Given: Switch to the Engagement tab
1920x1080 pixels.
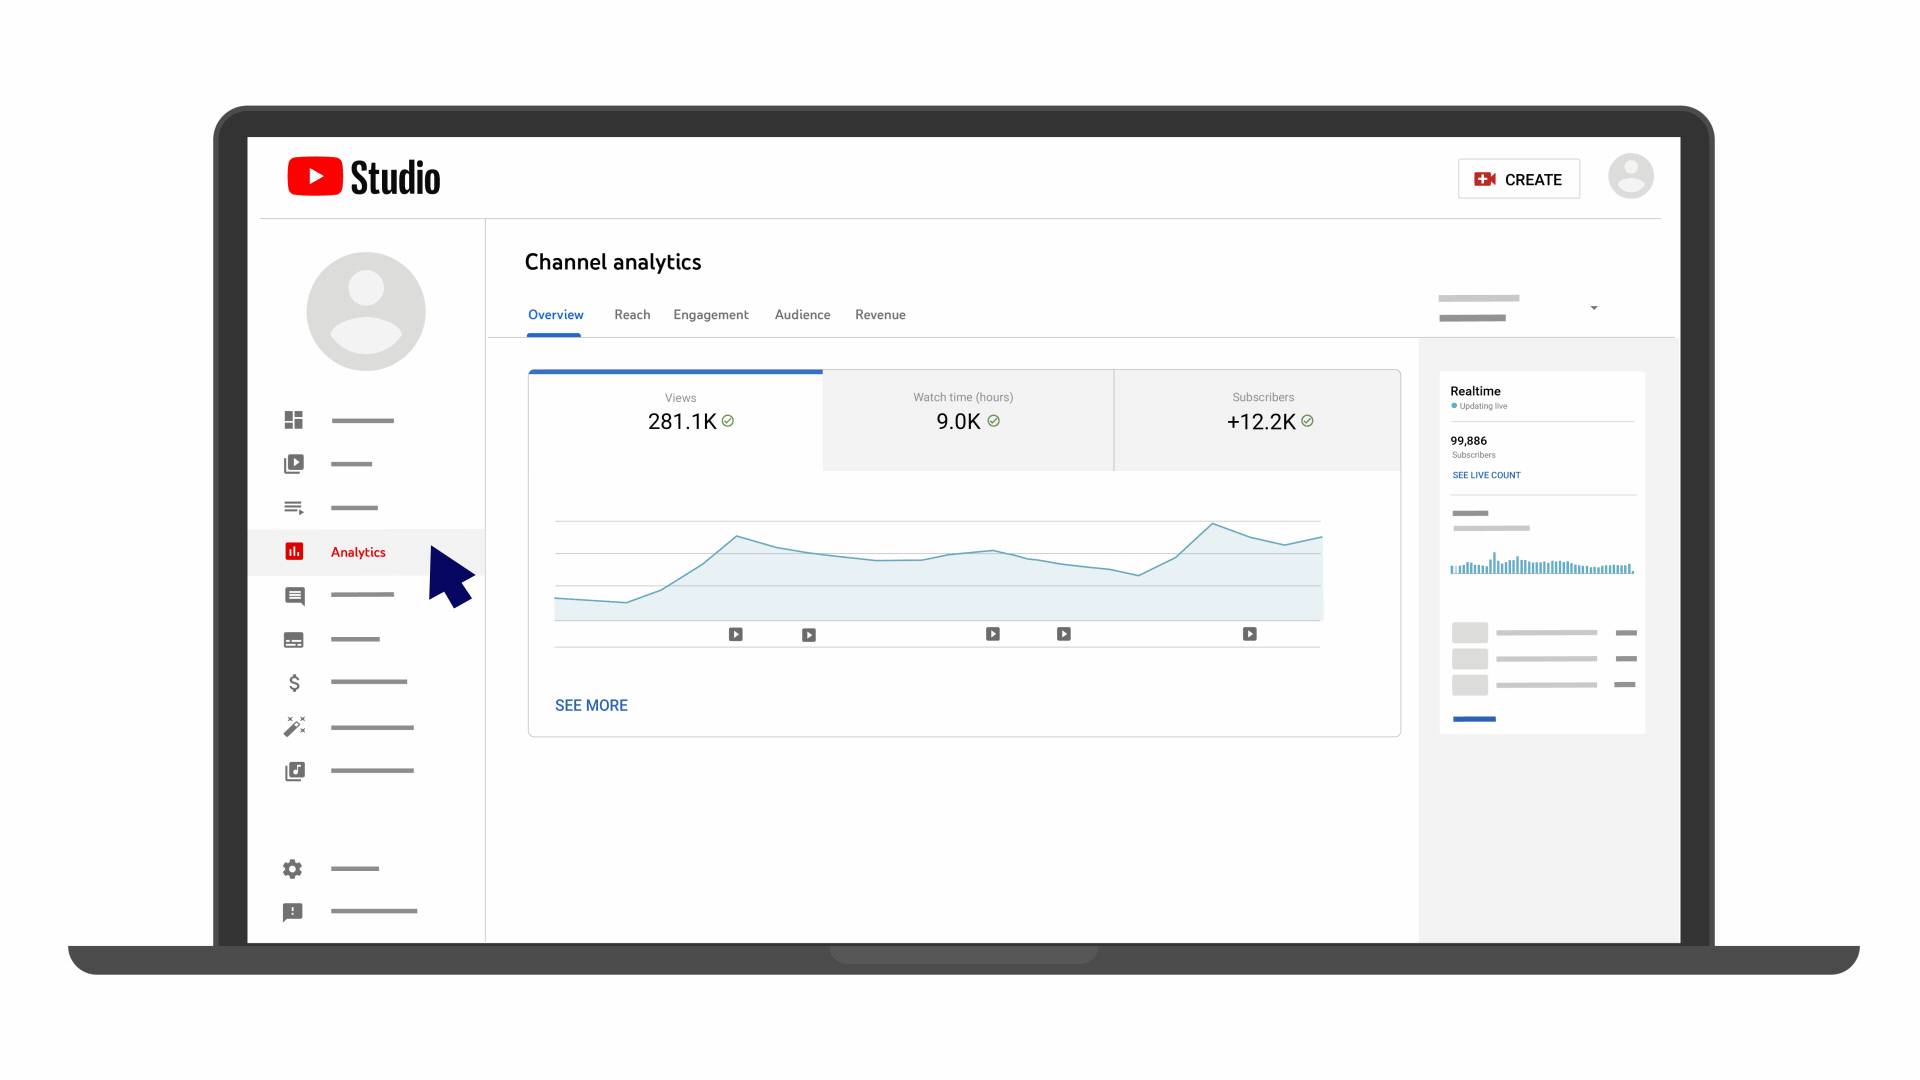Looking at the screenshot, I should pos(711,314).
